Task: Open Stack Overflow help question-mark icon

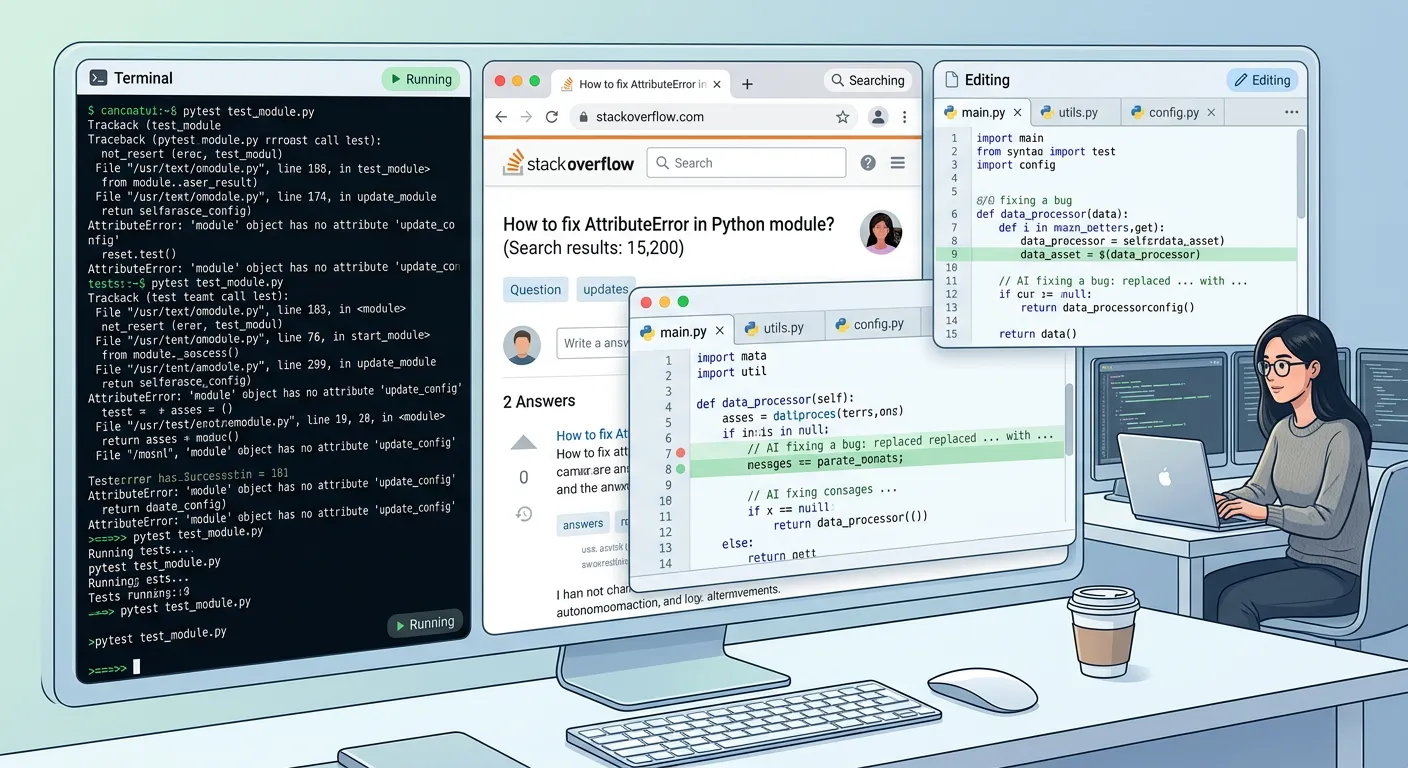Action: pyautogui.click(x=868, y=163)
